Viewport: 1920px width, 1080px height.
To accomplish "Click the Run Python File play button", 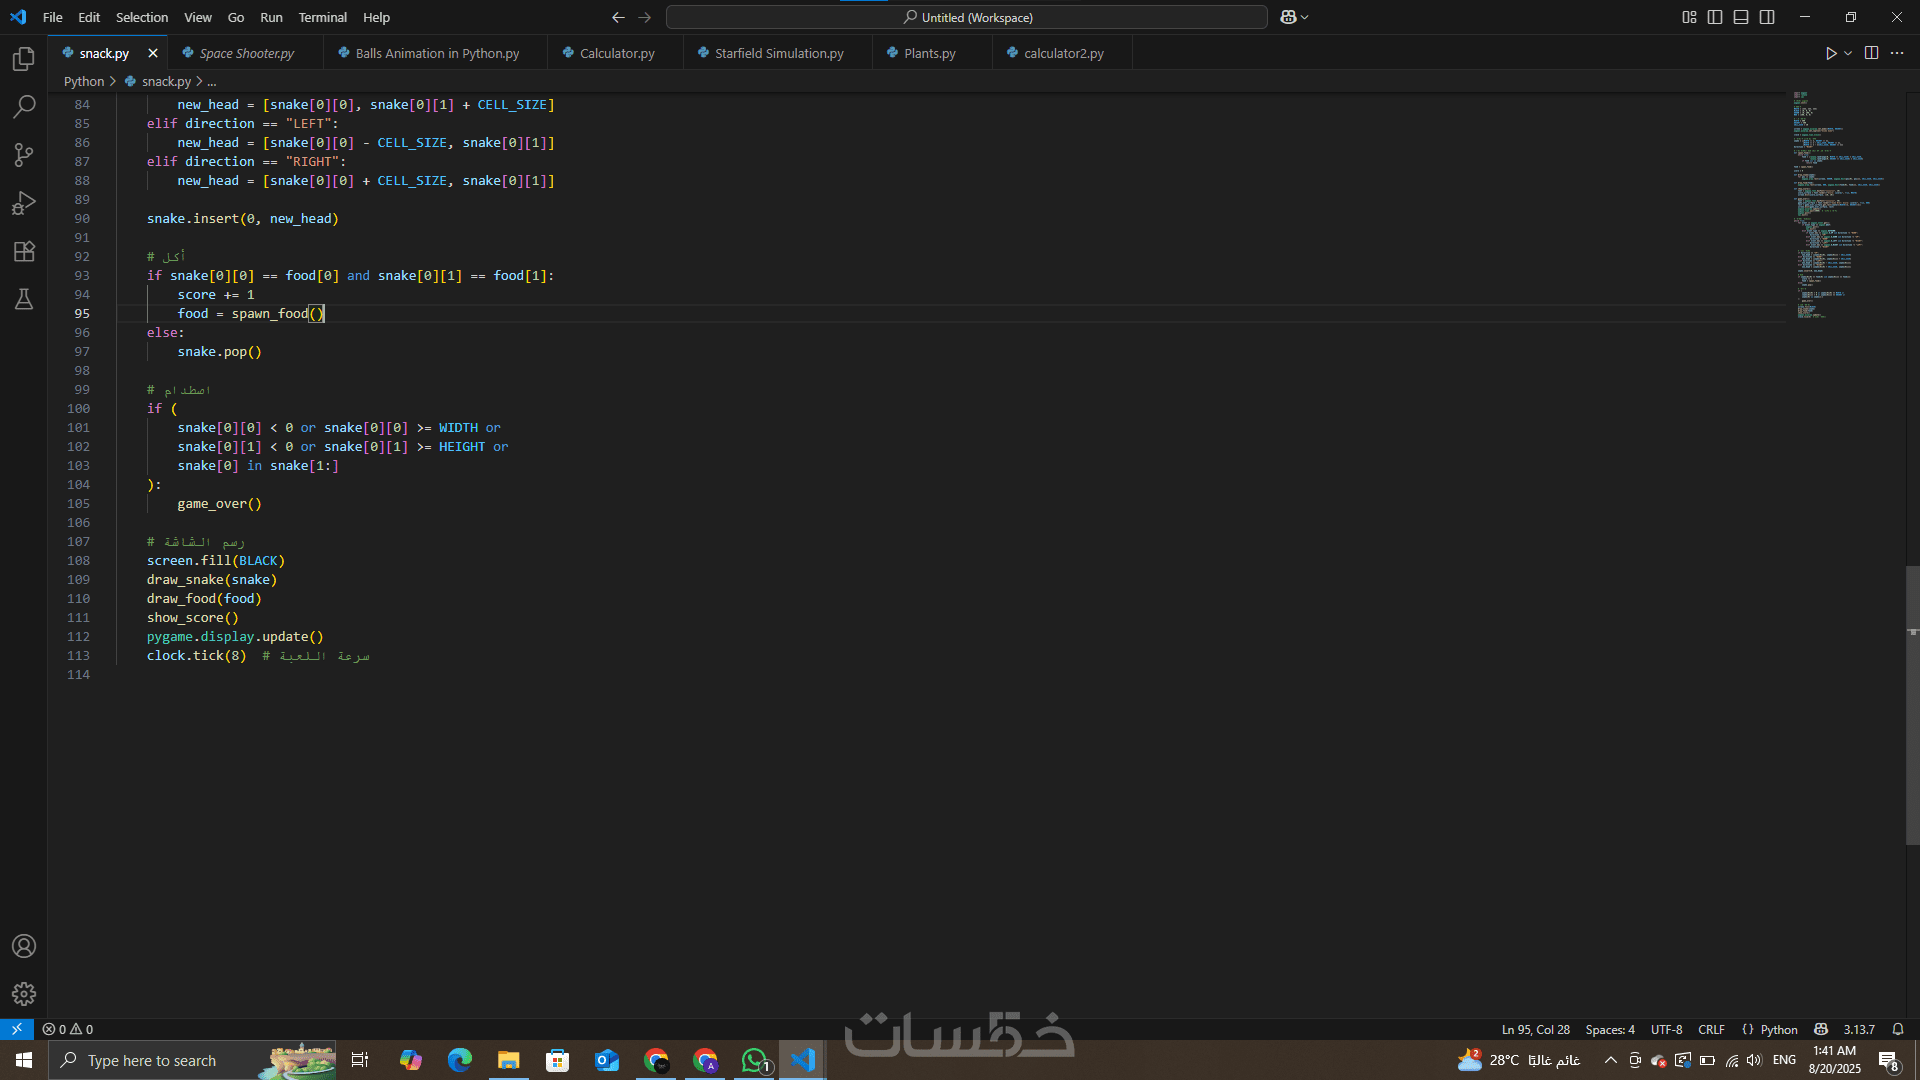I will pyautogui.click(x=1830, y=53).
